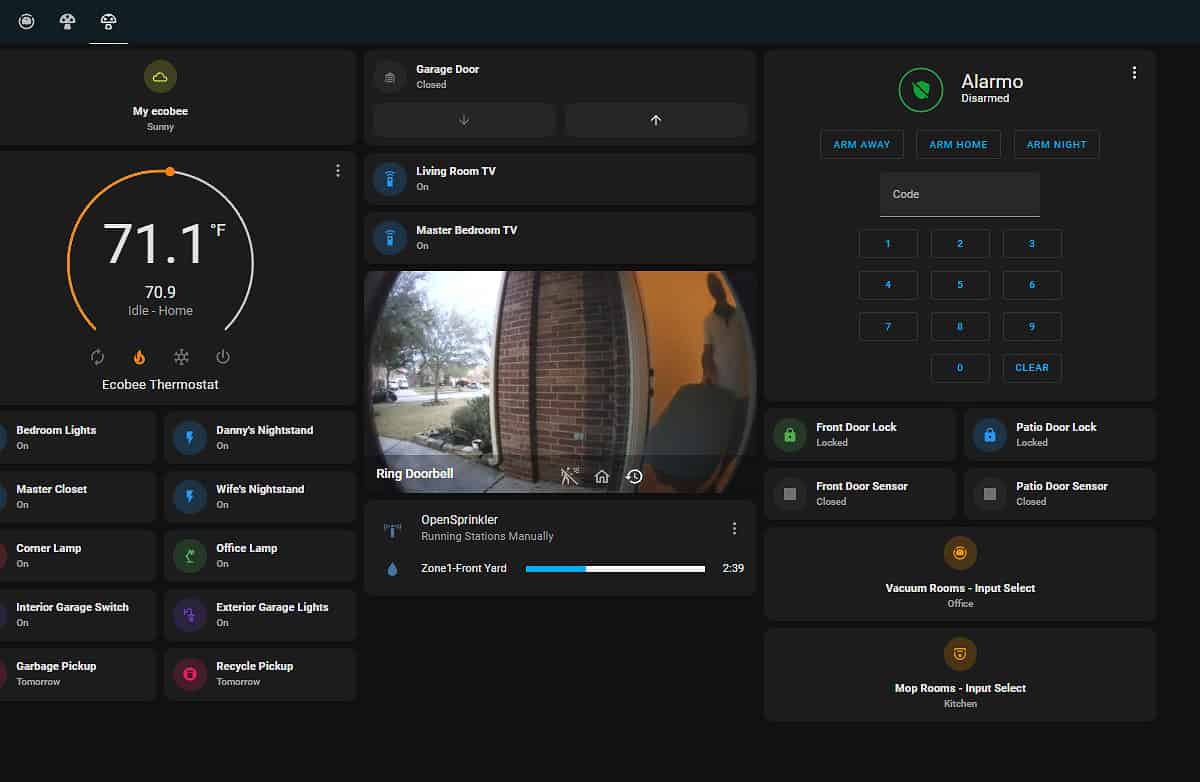Click keypad digit 7
This screenshot has height=782, width=1200.
coord(888,327)
